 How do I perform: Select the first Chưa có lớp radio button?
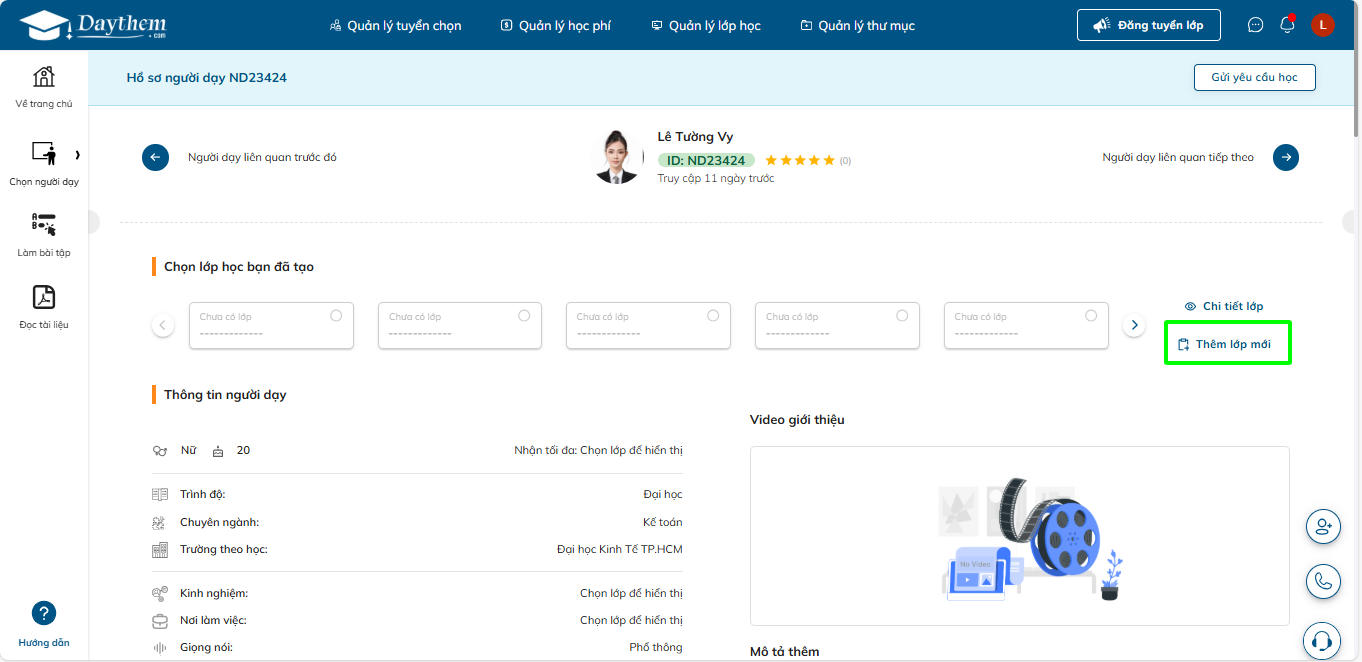336,315
